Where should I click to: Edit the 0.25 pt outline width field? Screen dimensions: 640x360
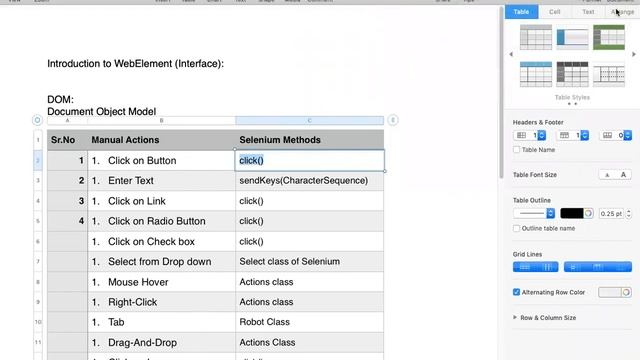pyautogui.click(x=611, y=213)
